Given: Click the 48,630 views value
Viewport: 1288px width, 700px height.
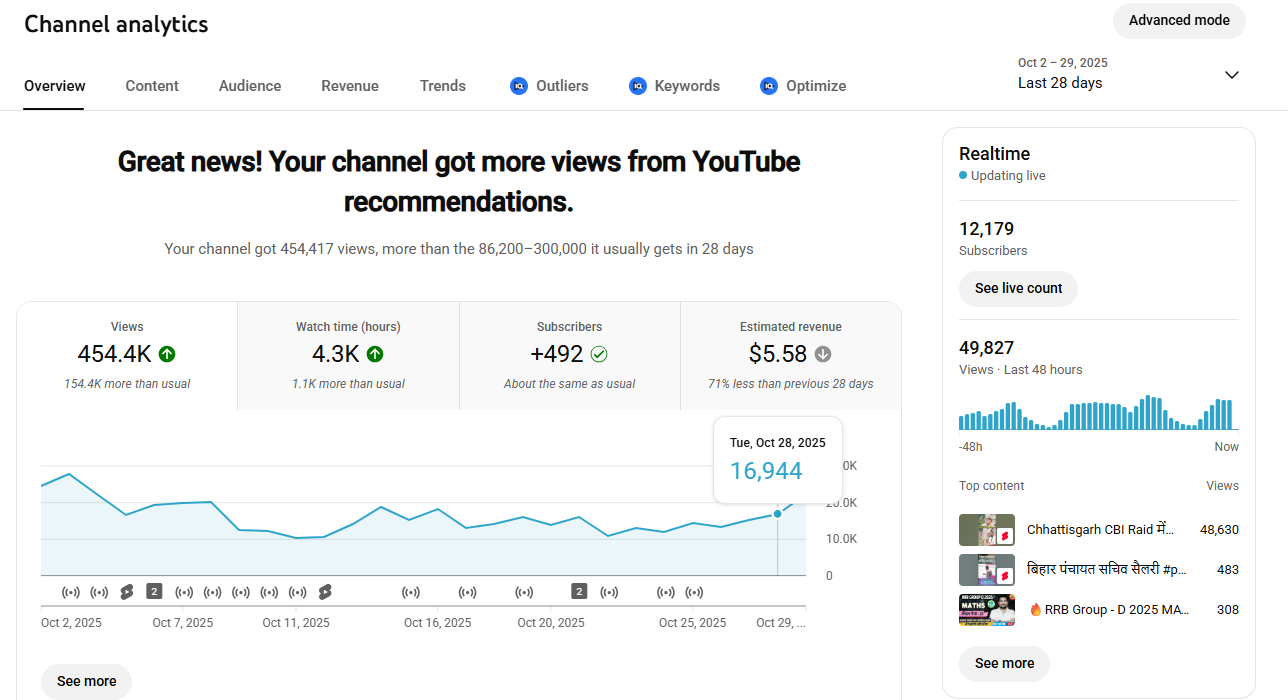Looking at the screenshot, I should [1219, 530].
